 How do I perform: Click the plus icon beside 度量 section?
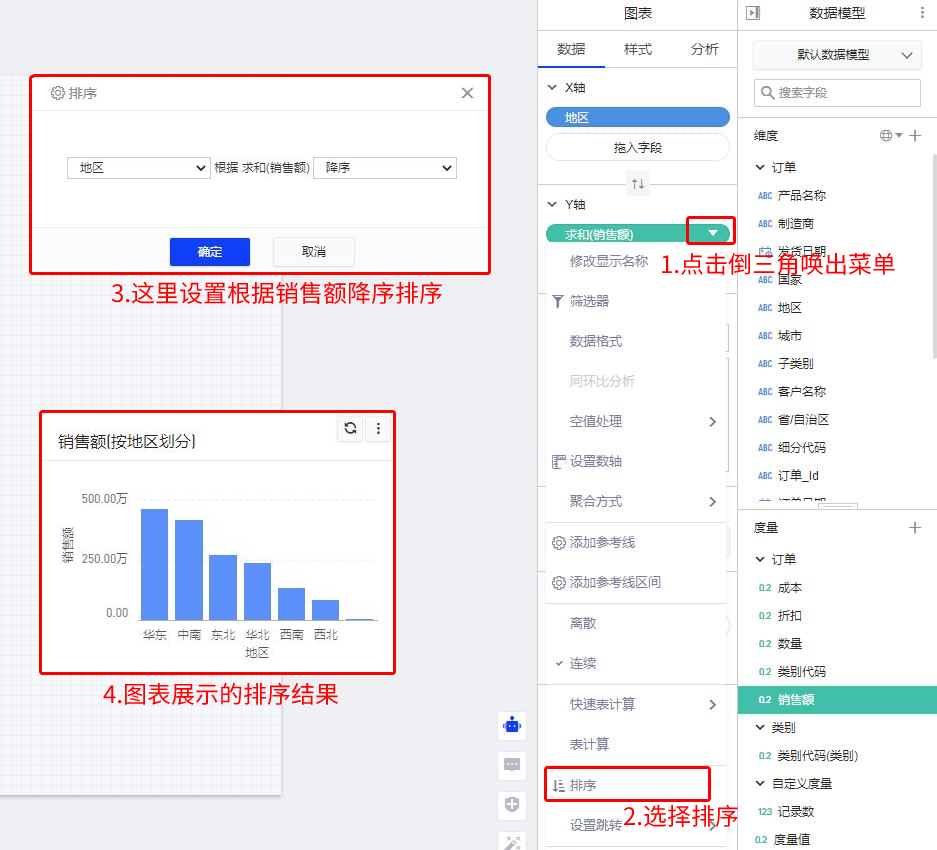click(916, 527)
